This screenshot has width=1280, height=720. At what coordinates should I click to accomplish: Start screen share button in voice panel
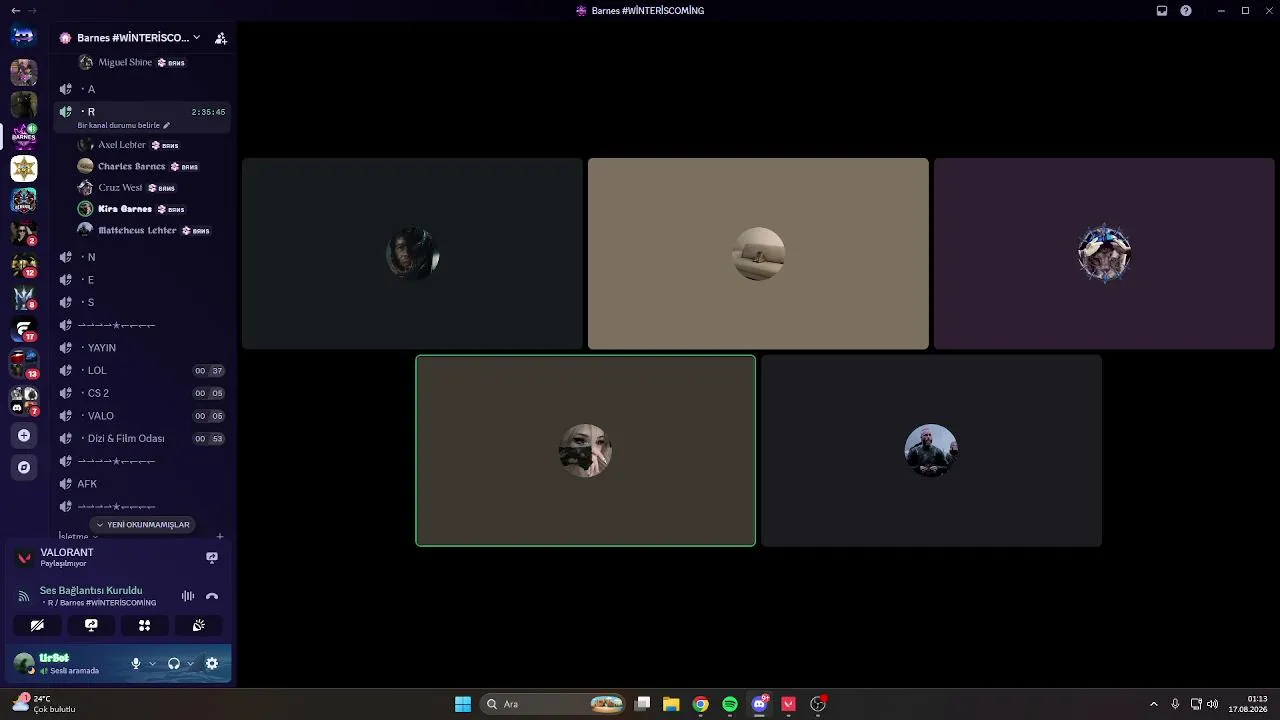(x=91, y=625)
